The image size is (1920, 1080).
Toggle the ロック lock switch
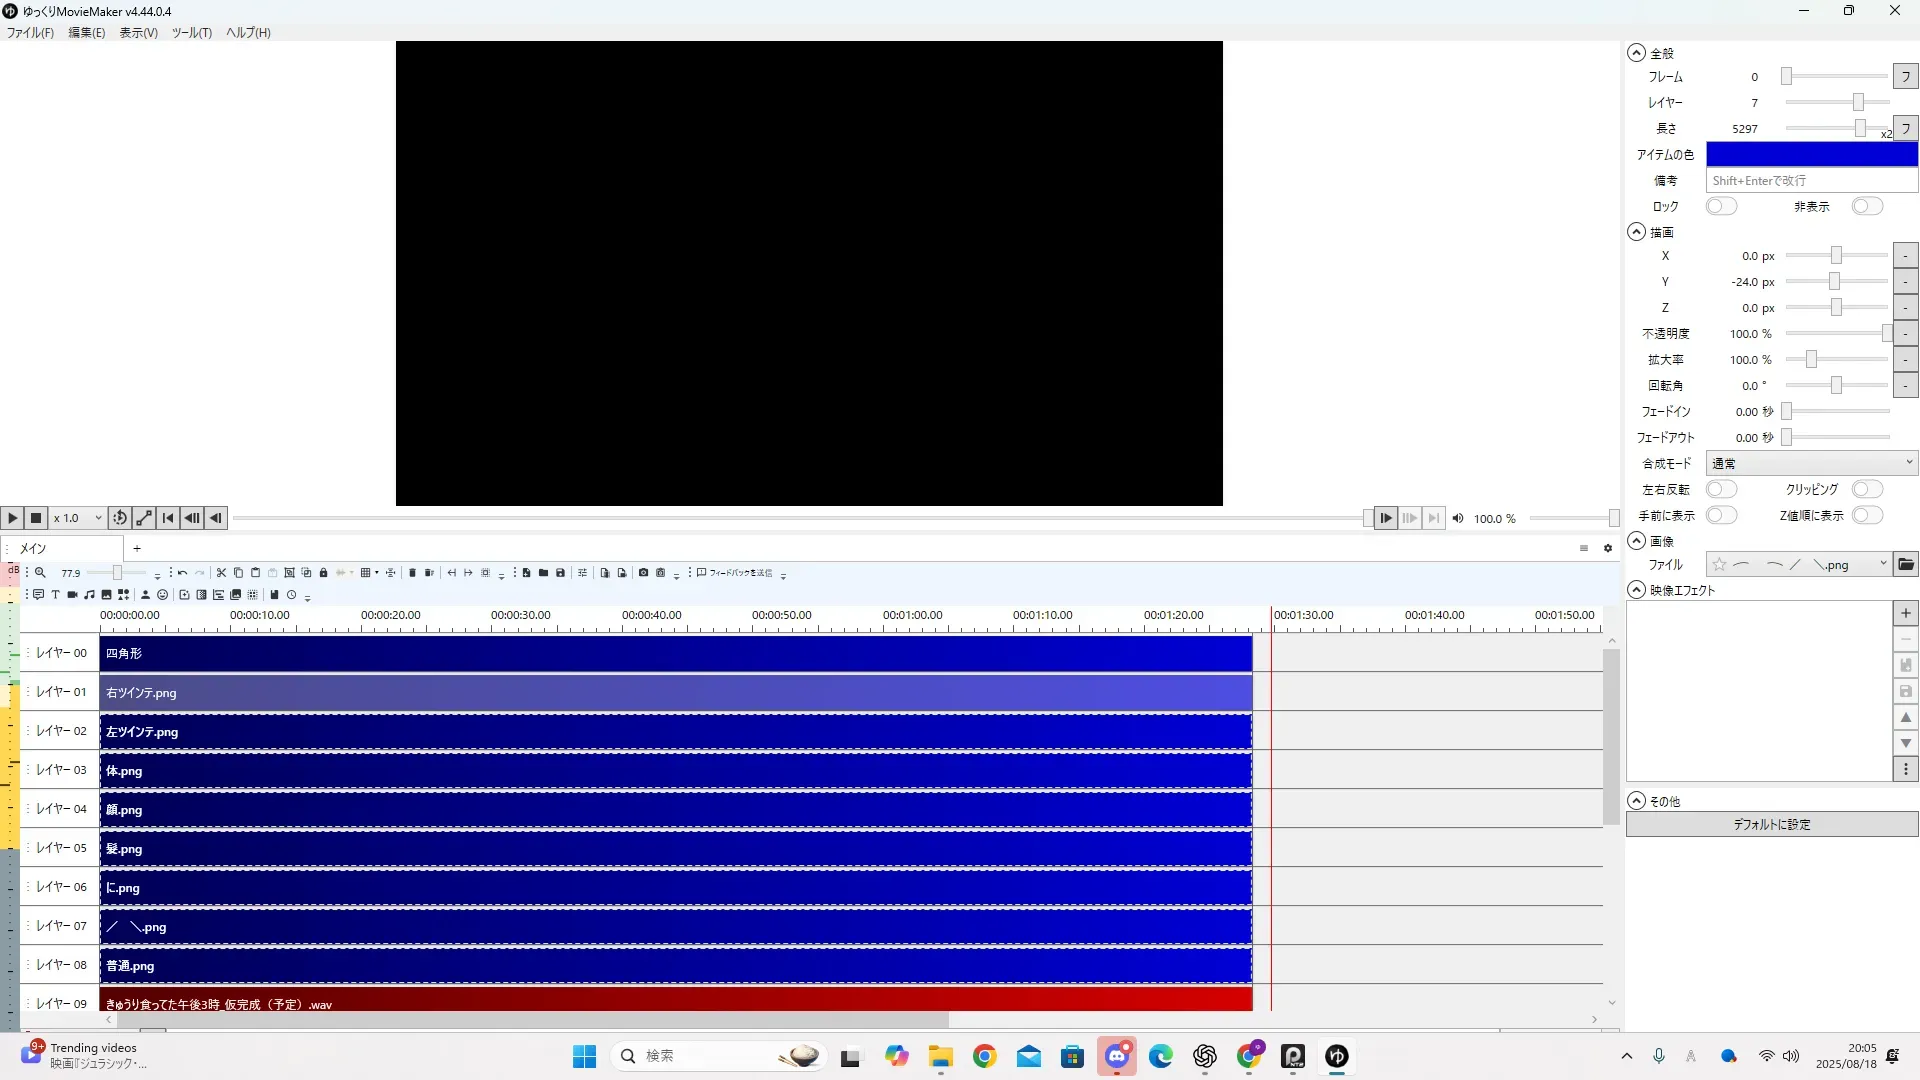(1721, 207)
